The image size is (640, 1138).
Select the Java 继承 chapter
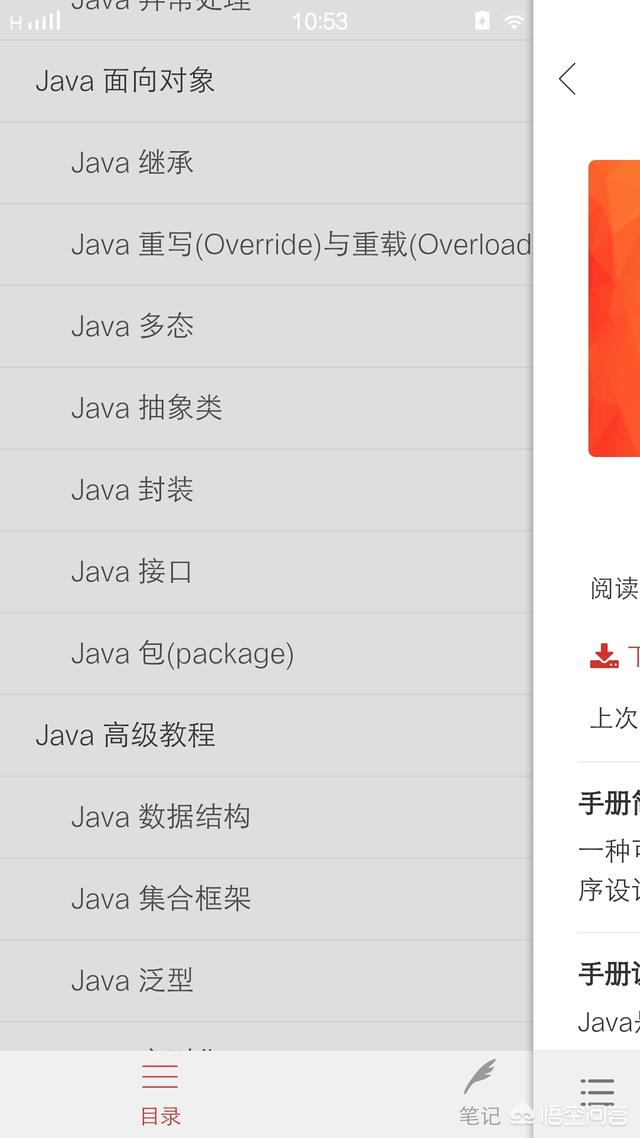point(266,163)
